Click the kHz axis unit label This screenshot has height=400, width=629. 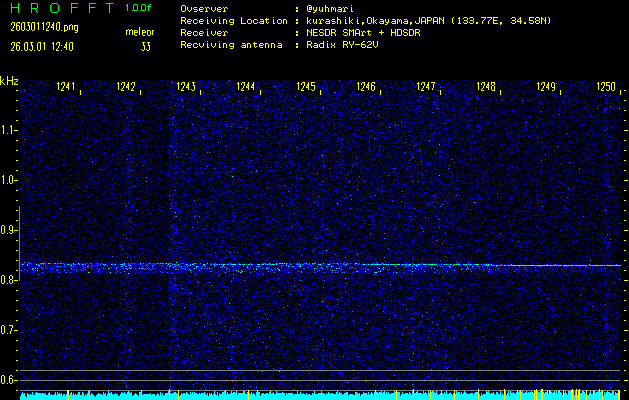[x=9, y=81]
